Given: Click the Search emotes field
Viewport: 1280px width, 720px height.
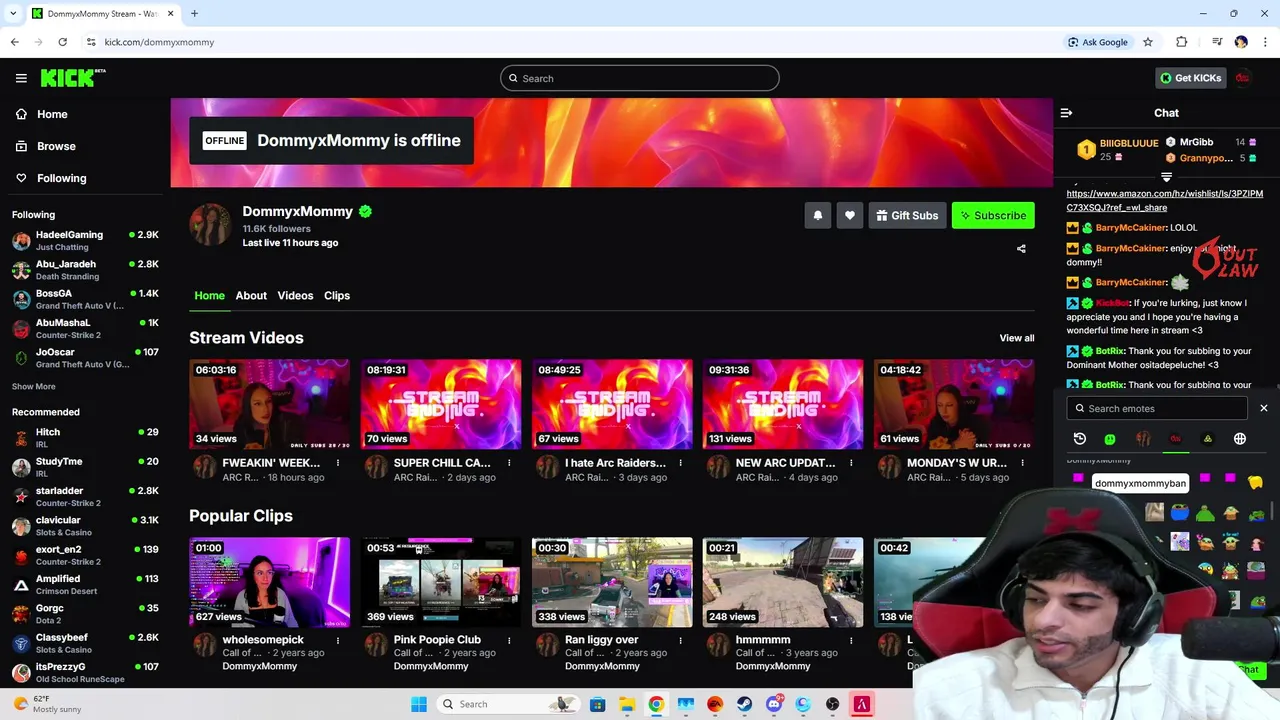Looking at the screenshot, I should [1158, 408].
